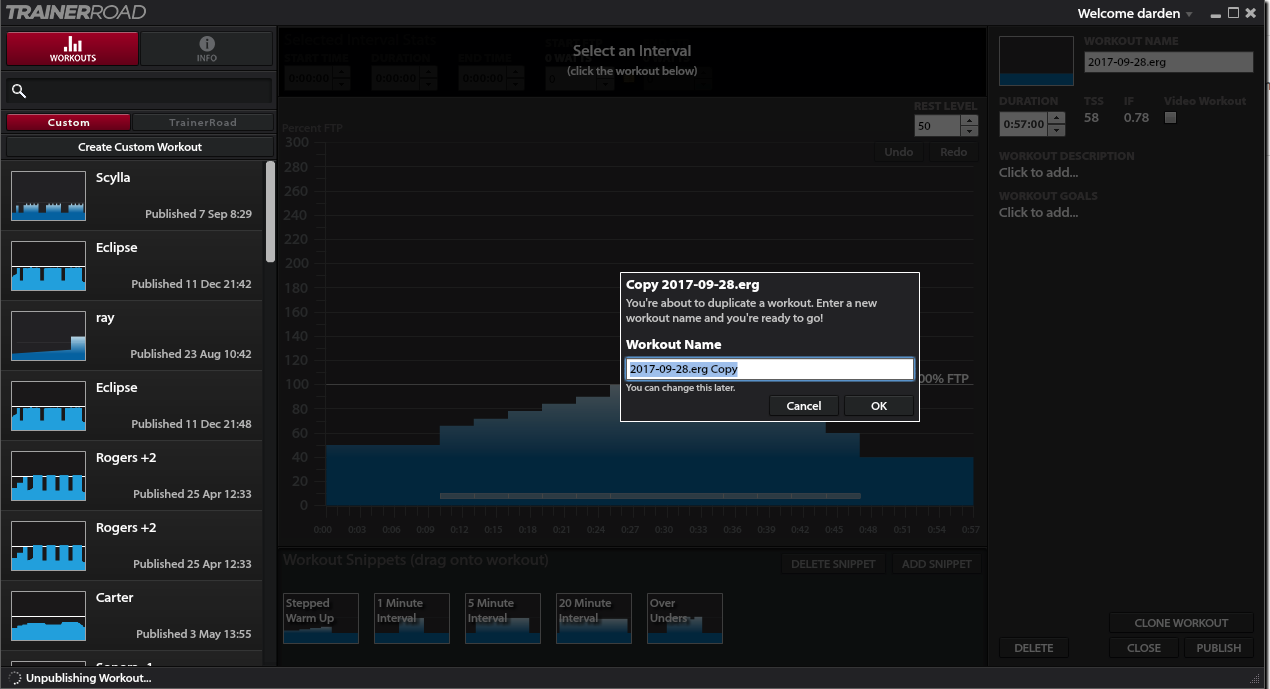Select the 20 Minute Interval snippet
This screenshot has height=689, width=1270.
(x=594, y=618)
